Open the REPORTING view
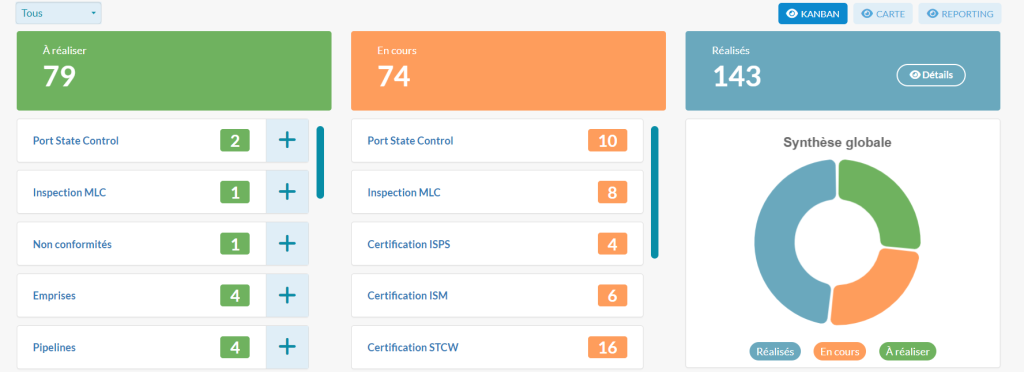This screenshot has height=372, width=1024. click(959, 14)
